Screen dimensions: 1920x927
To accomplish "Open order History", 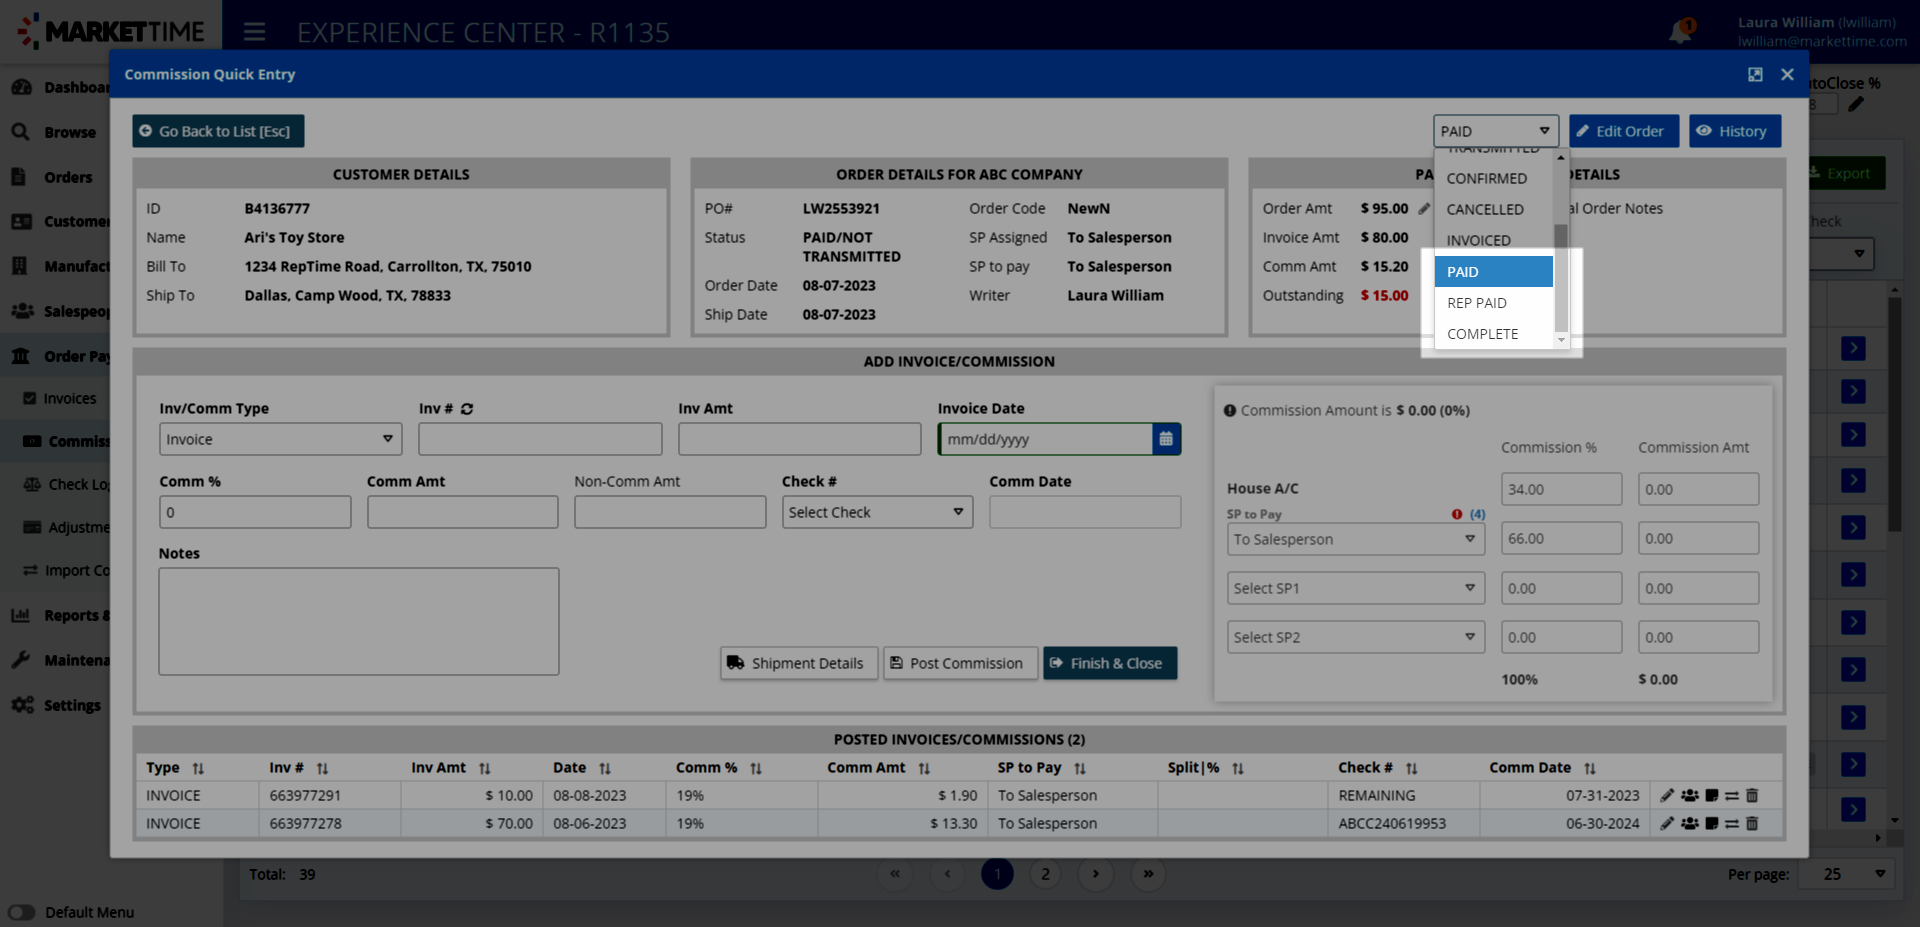I will click(1734, 131).
